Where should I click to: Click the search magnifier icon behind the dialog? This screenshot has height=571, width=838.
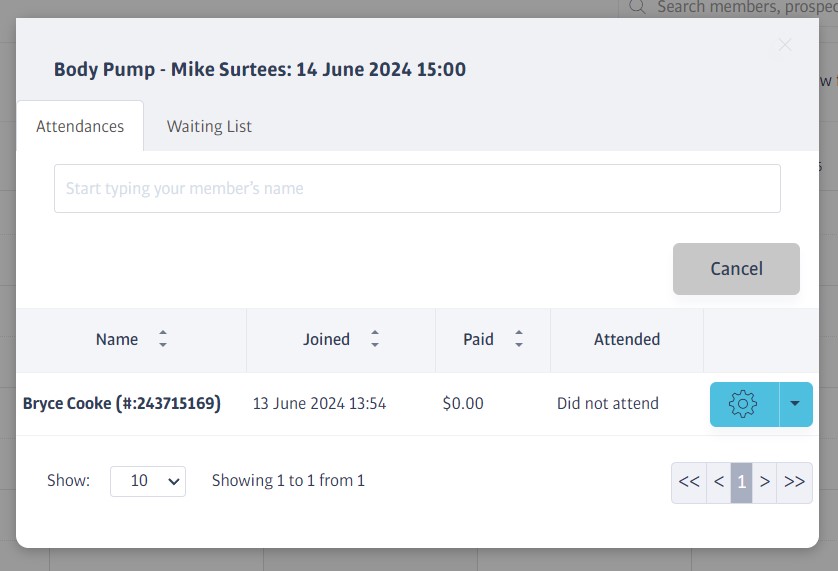(637, 6)
